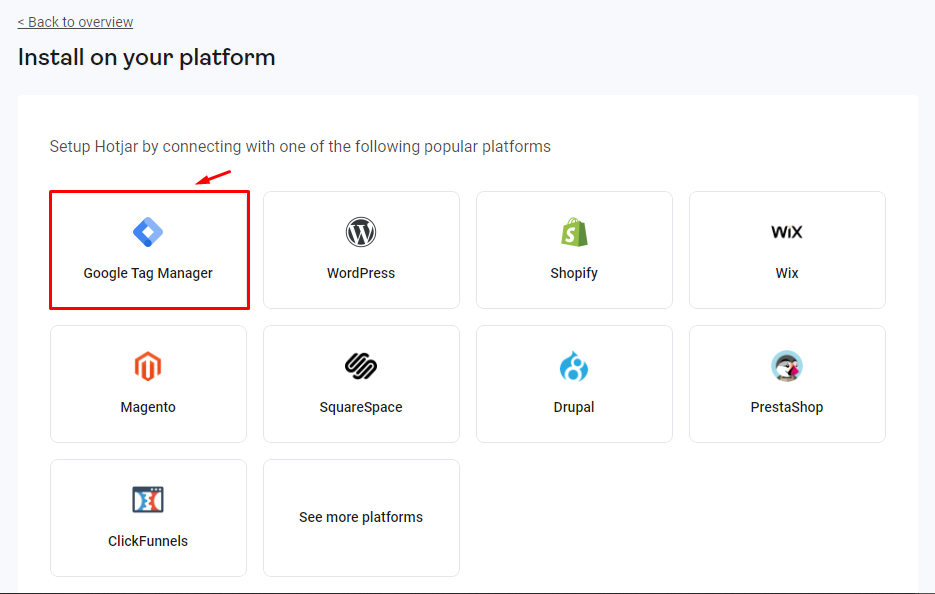Choose the Magento label text
The width and height of the screenshot is (935, 594).
click(148, 407)
